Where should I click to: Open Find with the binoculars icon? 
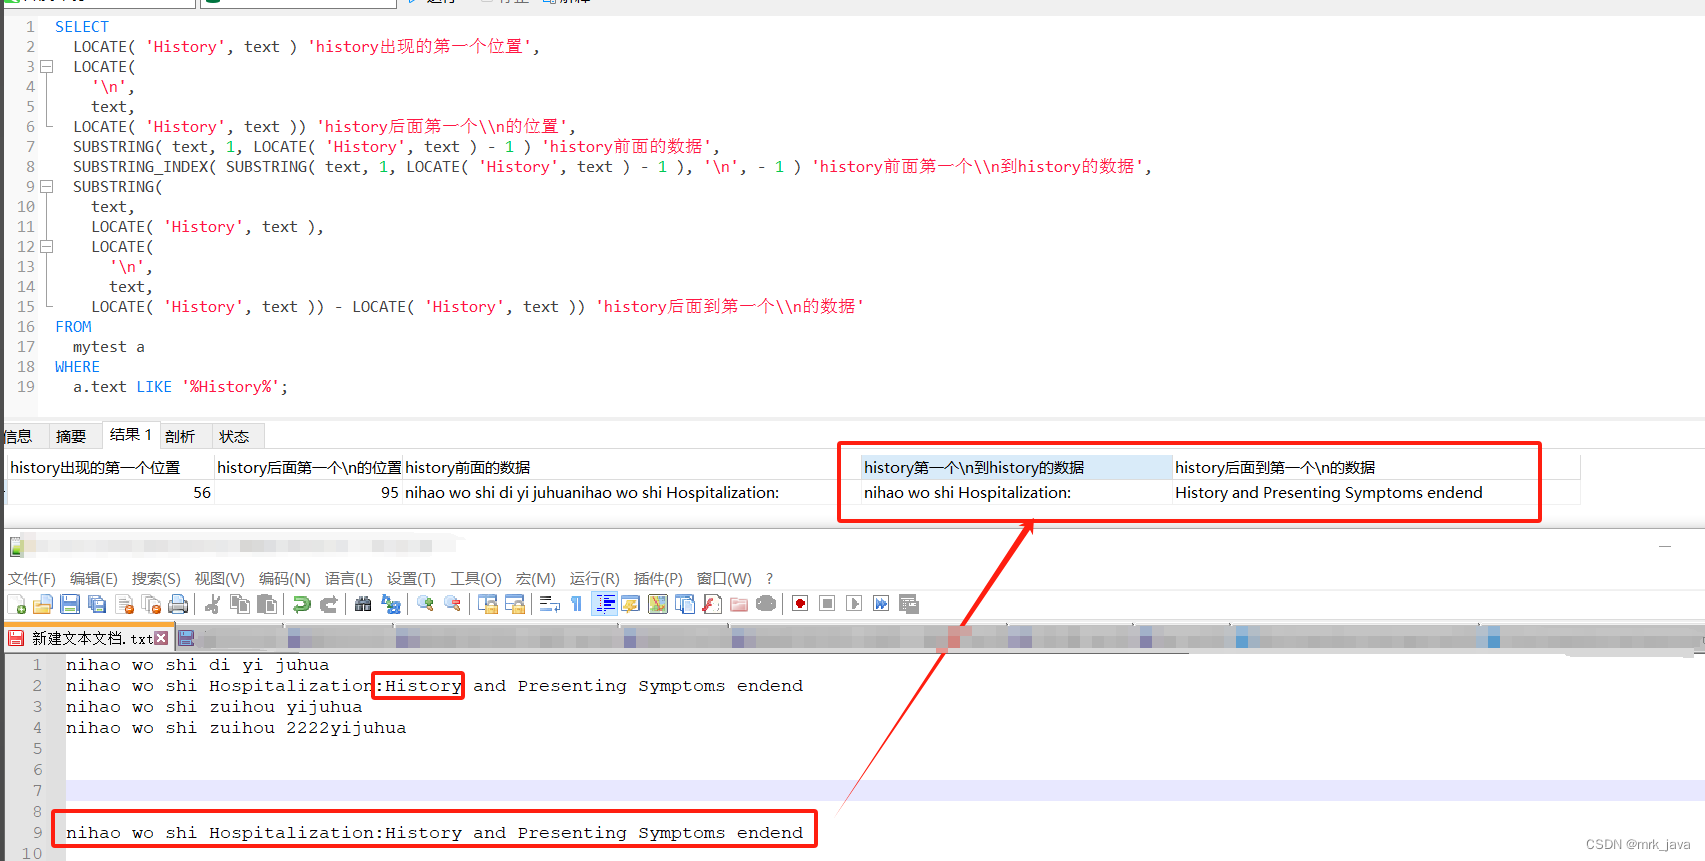tap(363, 604)
